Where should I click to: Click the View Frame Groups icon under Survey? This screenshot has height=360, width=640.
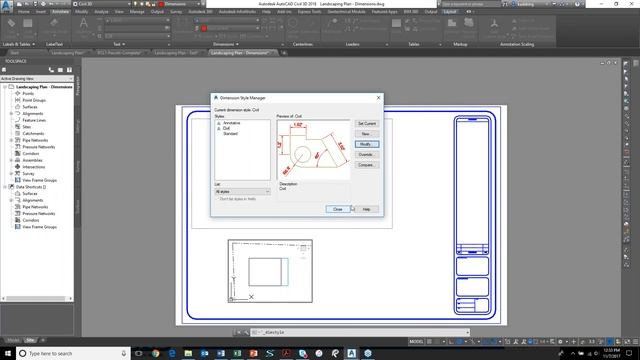pos(18,180)
